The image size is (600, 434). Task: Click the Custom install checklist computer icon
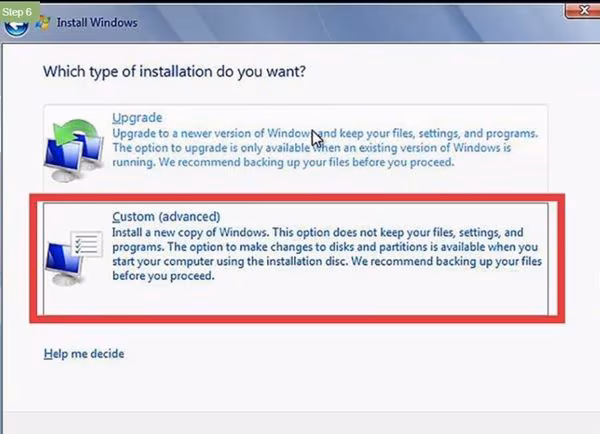click(x=74, y=258)
